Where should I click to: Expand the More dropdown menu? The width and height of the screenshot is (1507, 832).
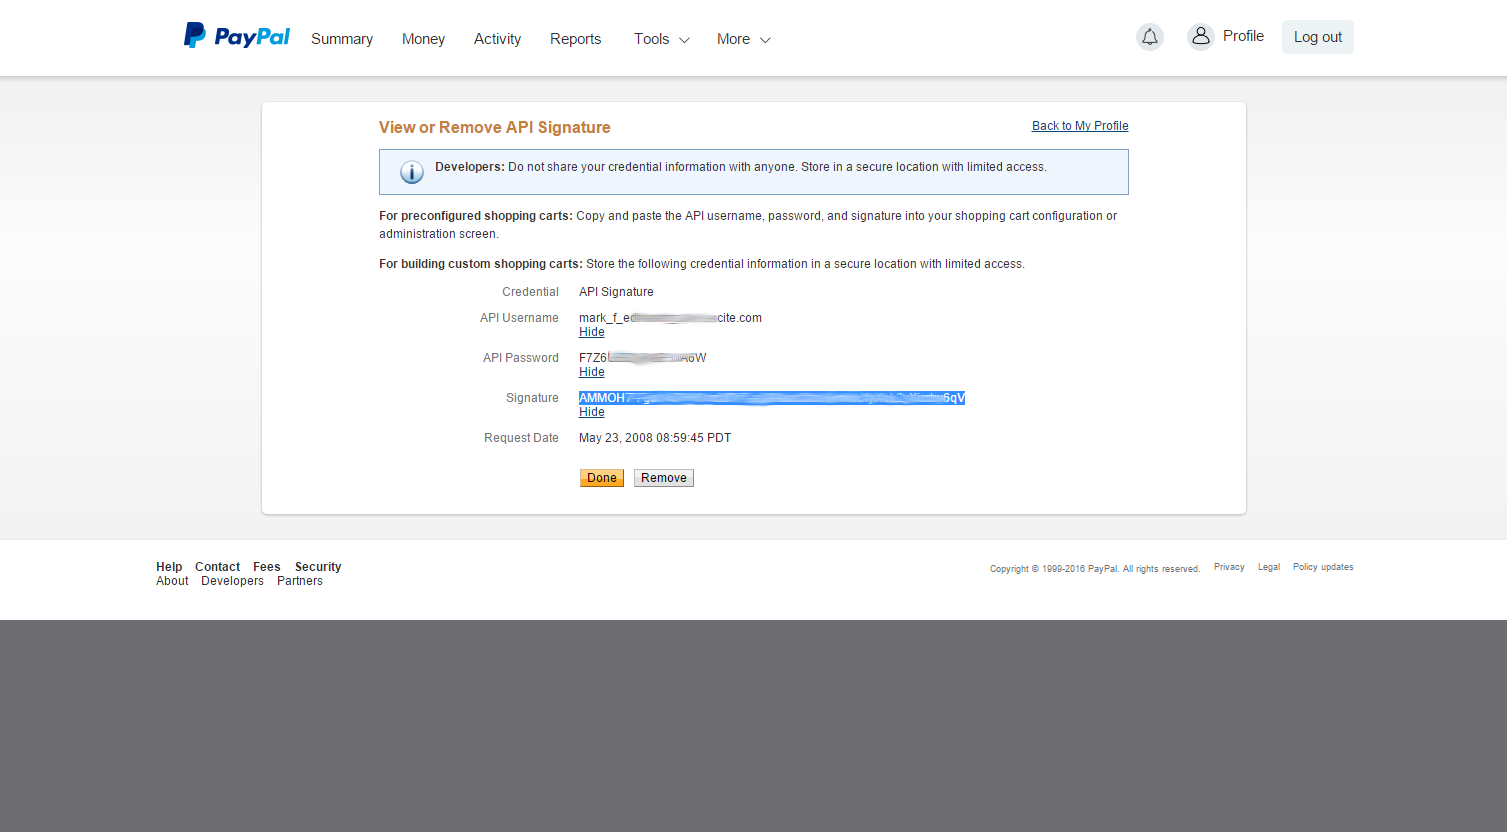[x=744, y=39]
